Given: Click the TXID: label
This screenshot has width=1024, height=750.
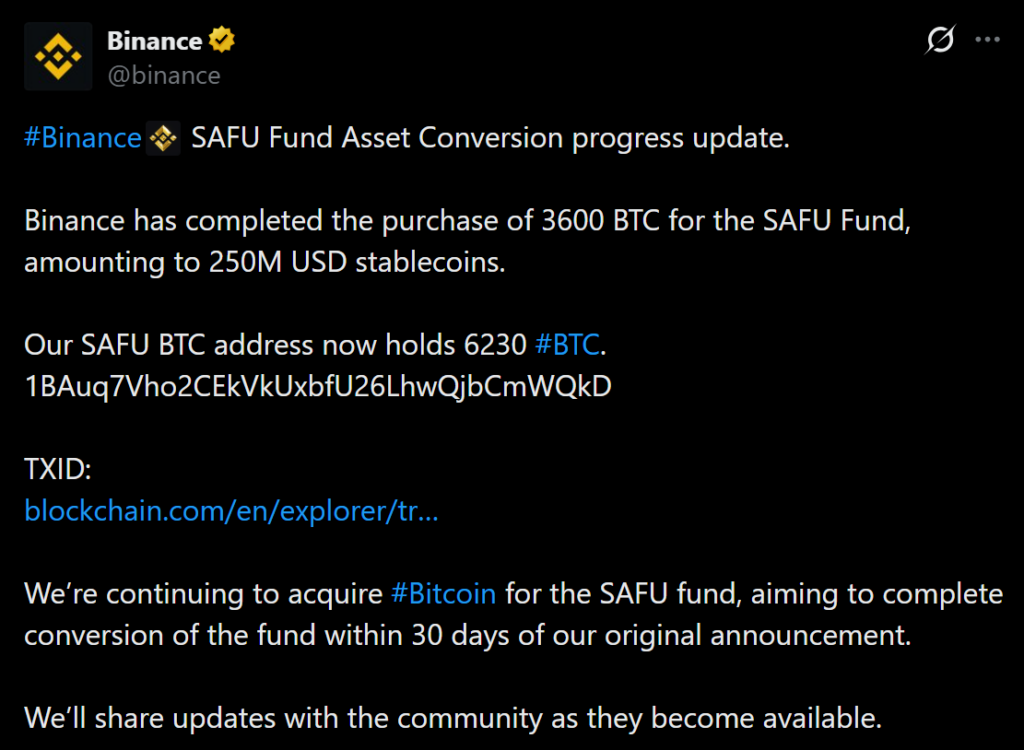Looking at the screenshot, I should click(x=57, y=470).
